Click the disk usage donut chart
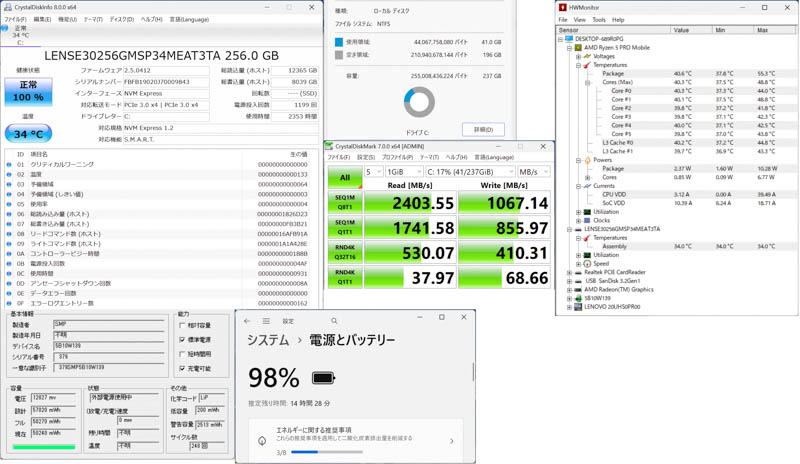800x464 pixels. [419, 102]
